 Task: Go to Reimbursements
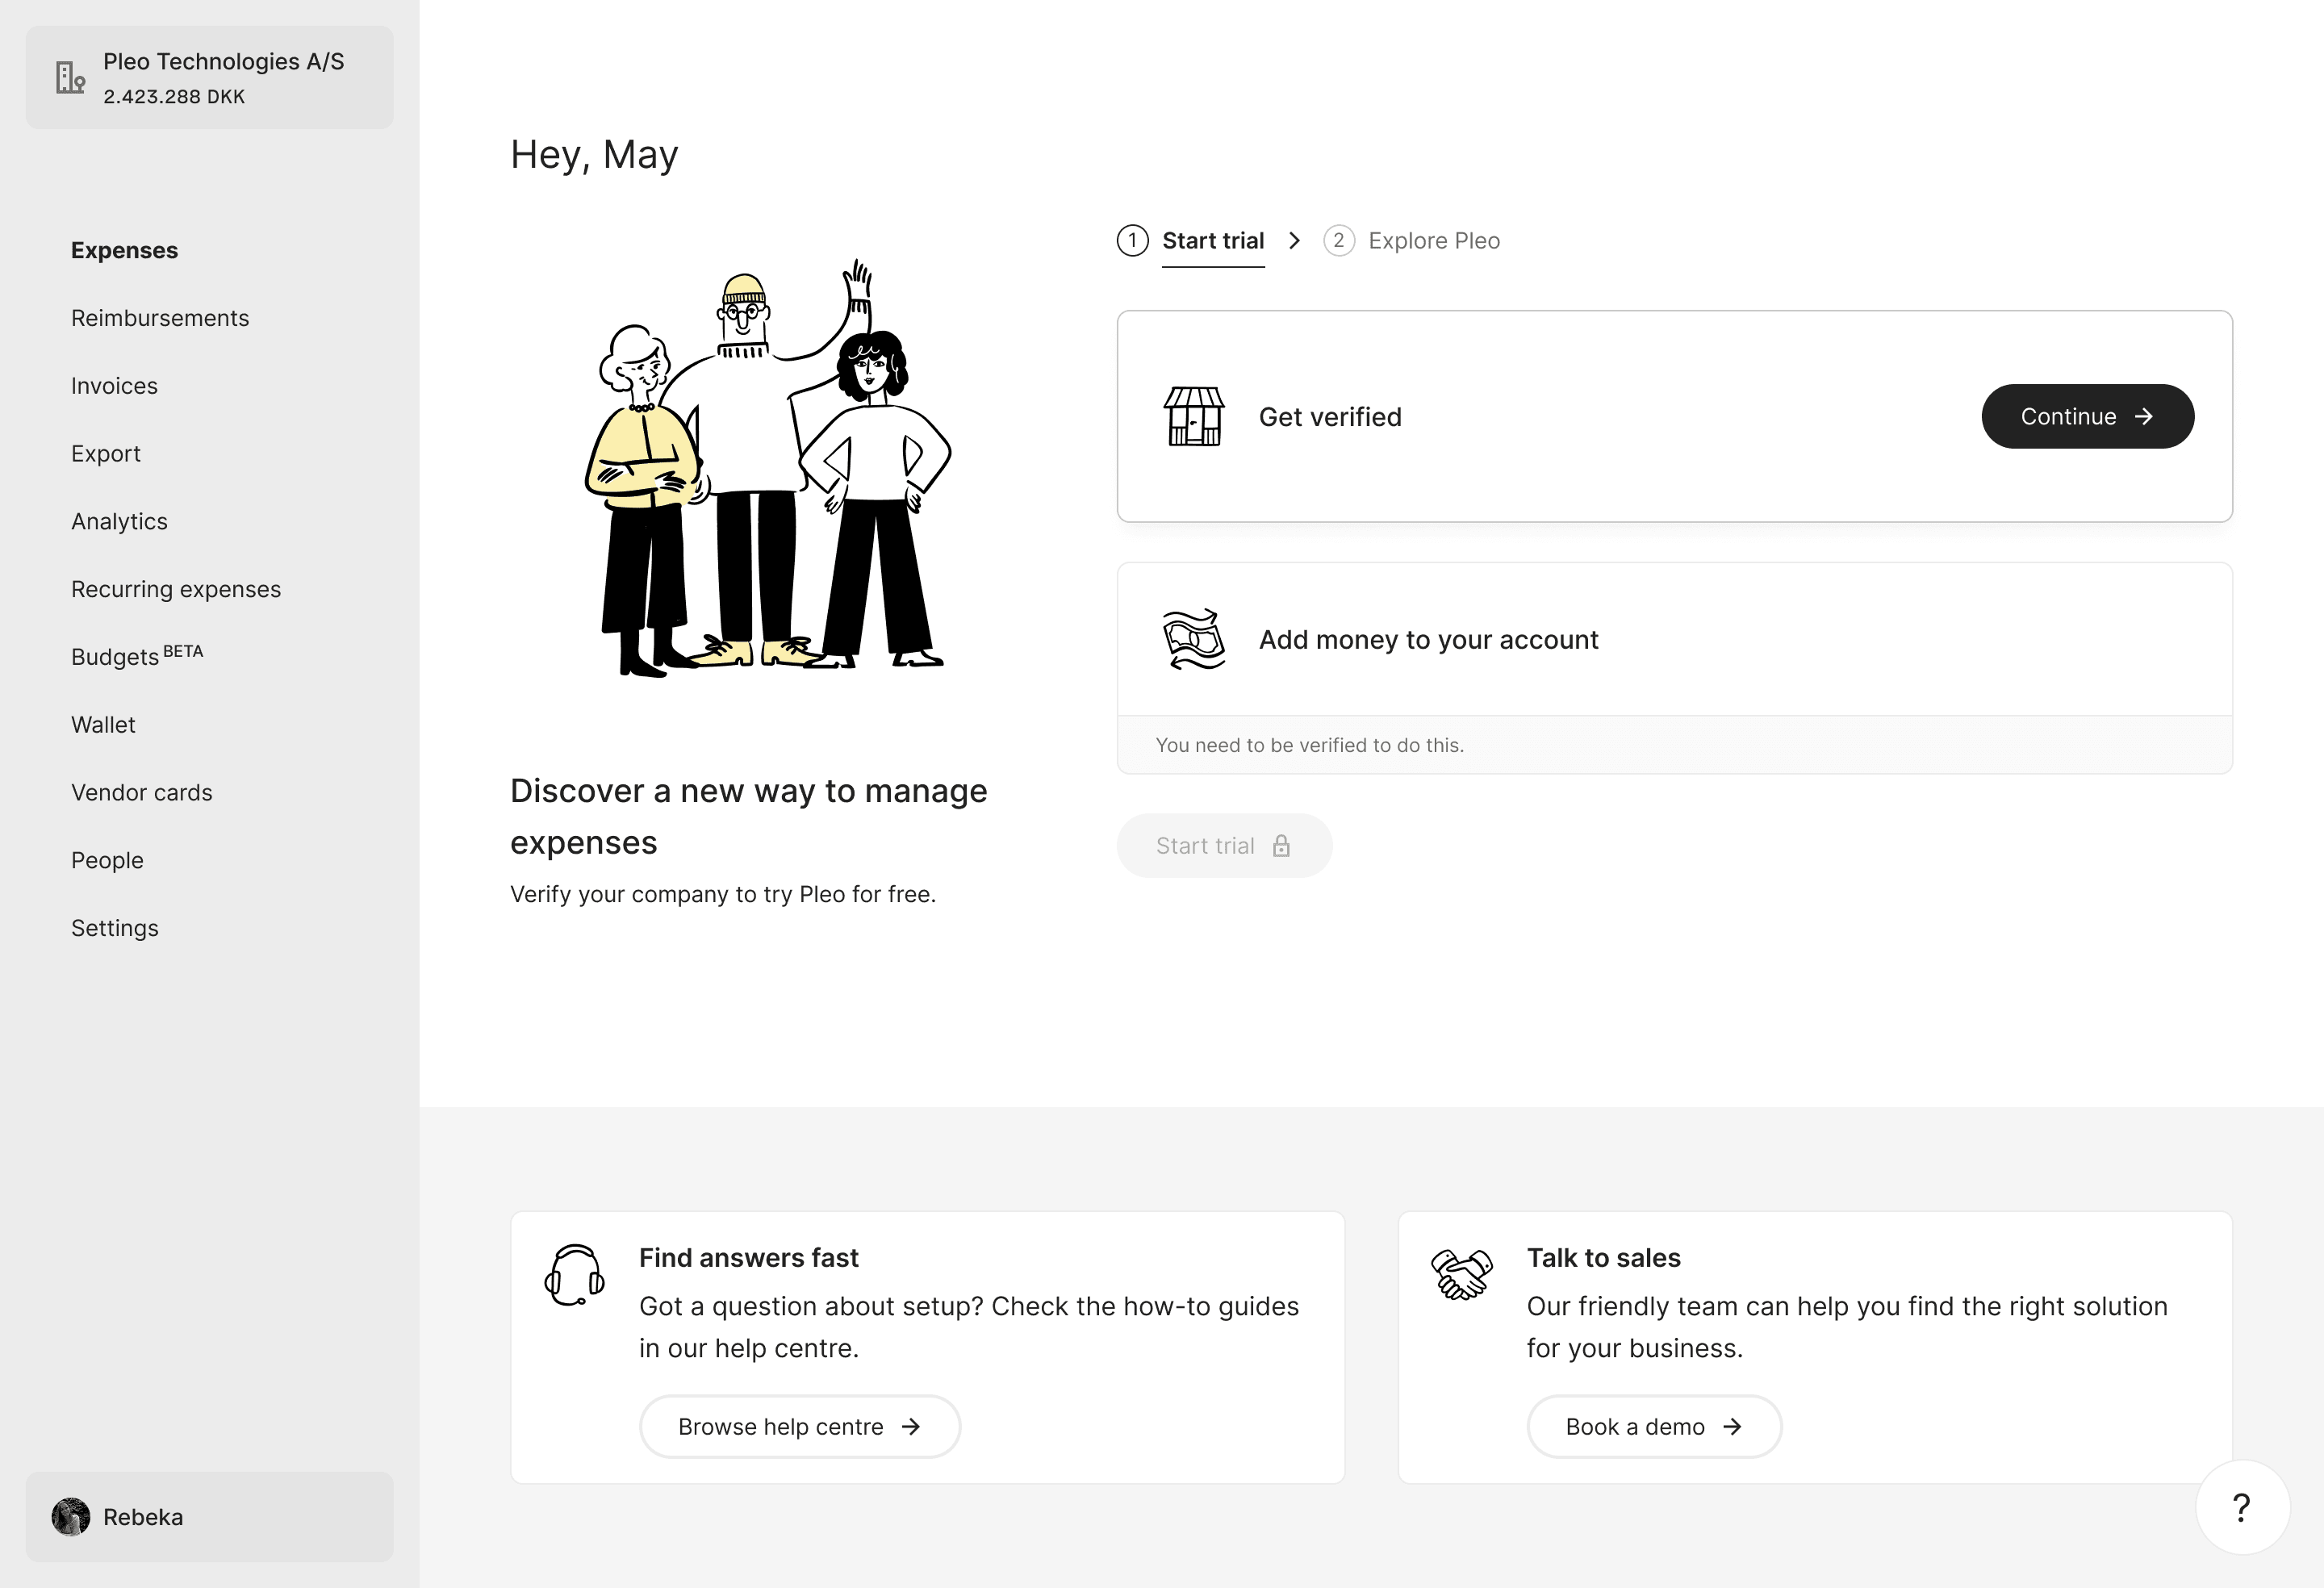160,318
